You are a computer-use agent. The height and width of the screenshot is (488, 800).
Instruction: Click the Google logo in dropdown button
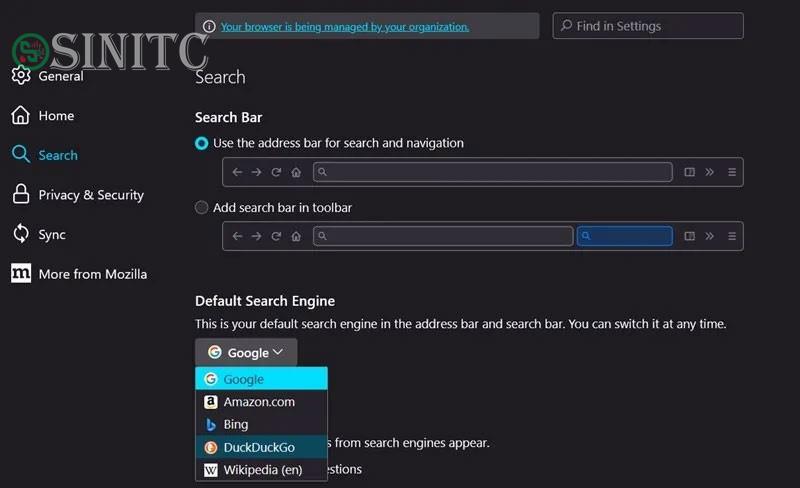coord(215,352)
